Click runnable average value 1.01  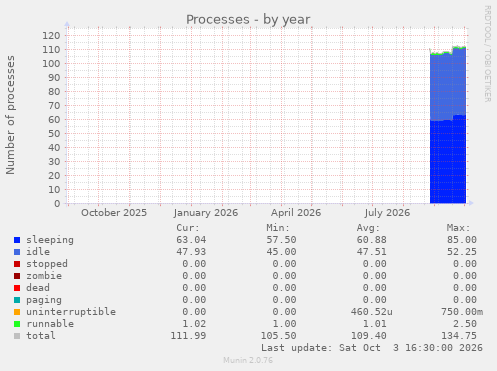[375, 324]
